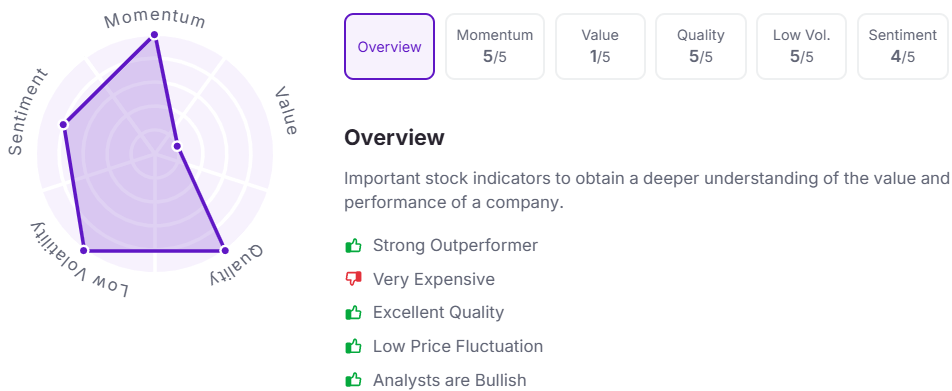Click red thumbs-down icon beside Very Expensive
The height and width of the screenshot is (391, 952).
[x=353, y=279]
